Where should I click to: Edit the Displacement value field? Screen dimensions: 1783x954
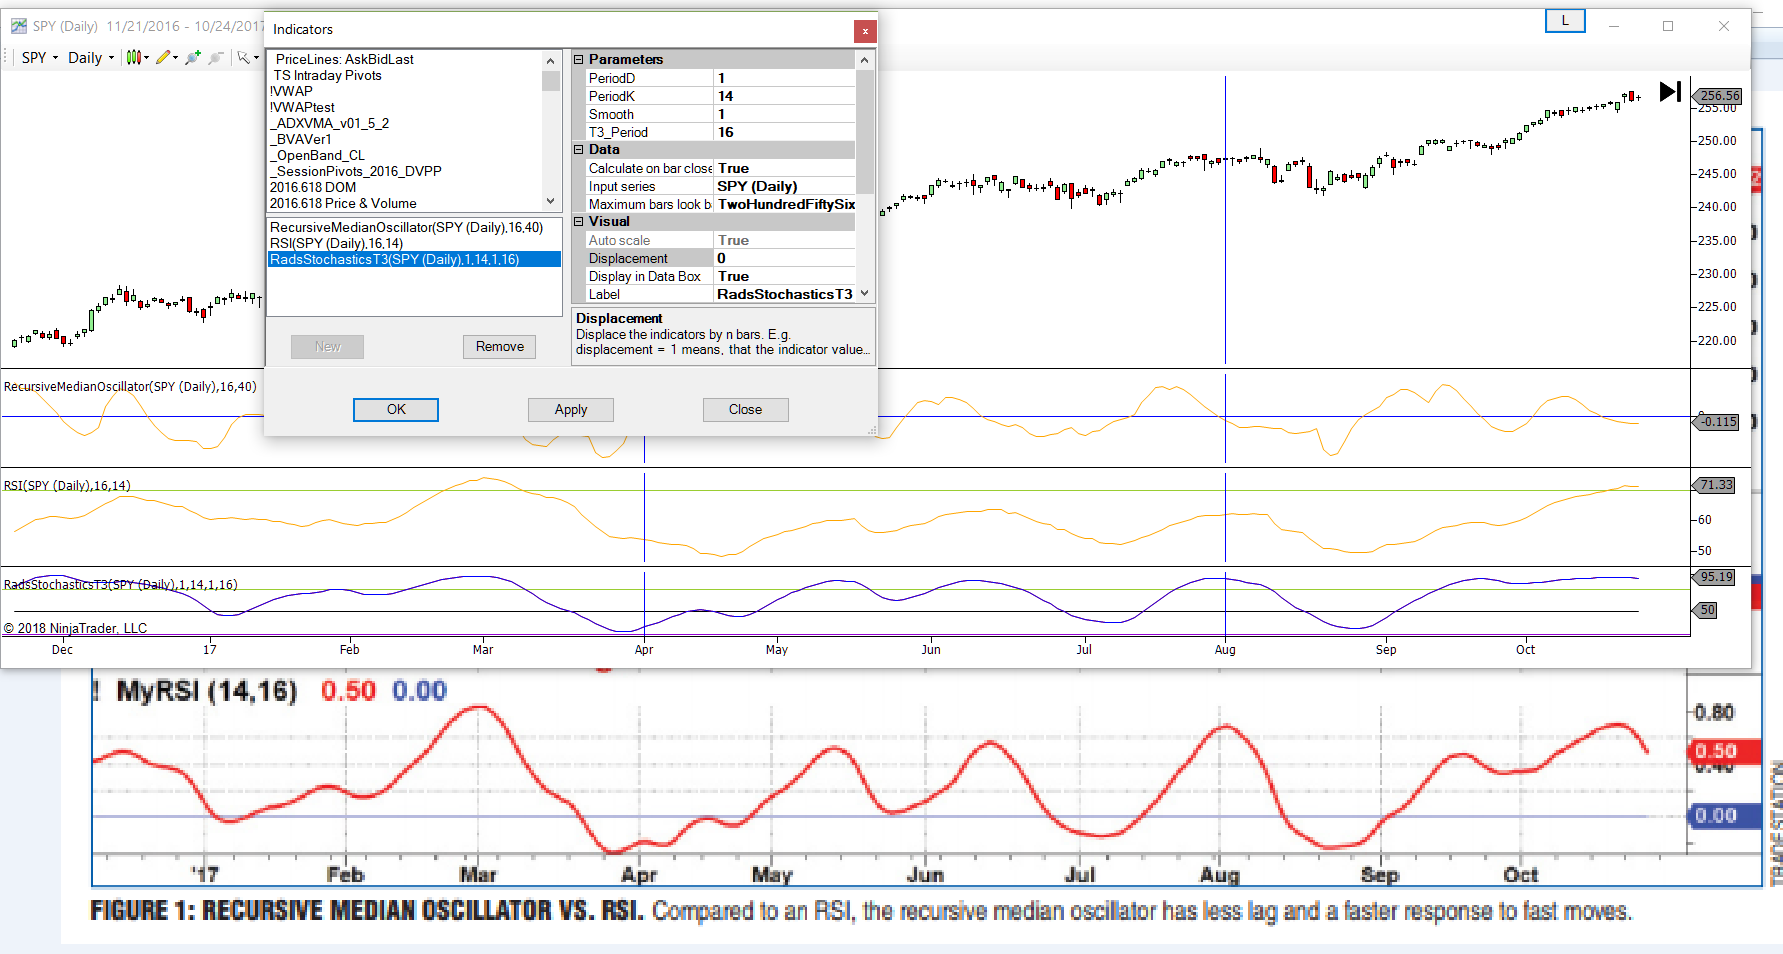(785, 258)
